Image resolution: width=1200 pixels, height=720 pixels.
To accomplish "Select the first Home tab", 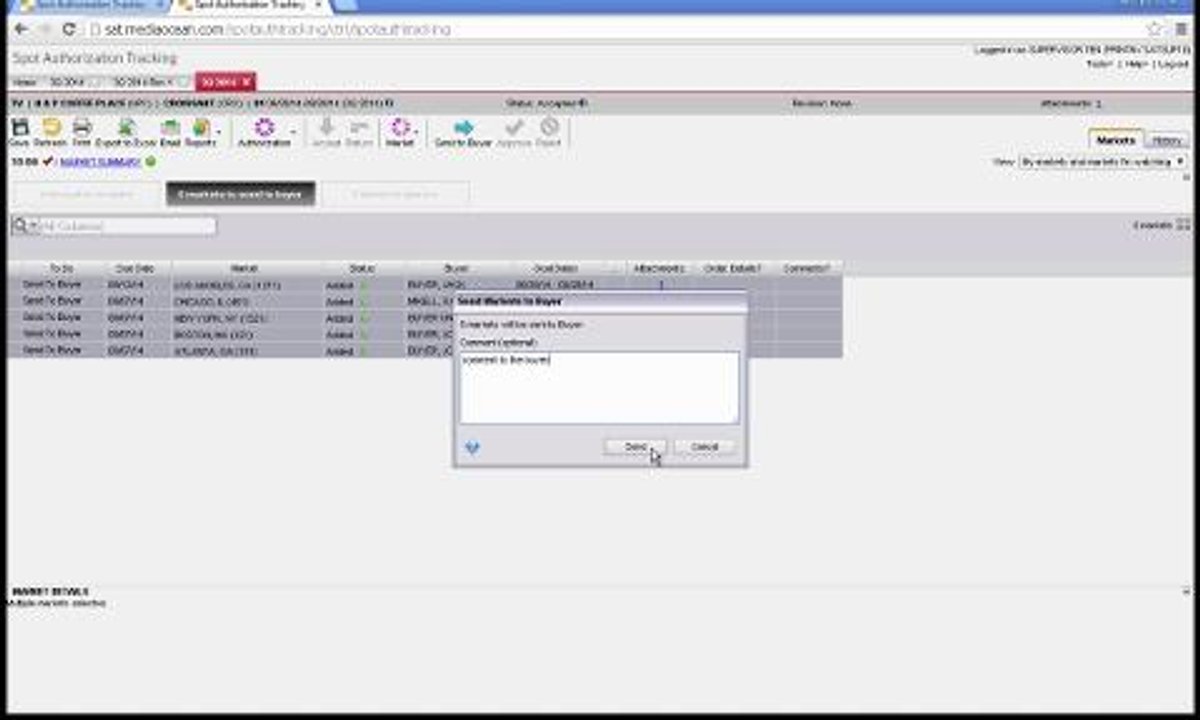I will [x=25, y=81].
